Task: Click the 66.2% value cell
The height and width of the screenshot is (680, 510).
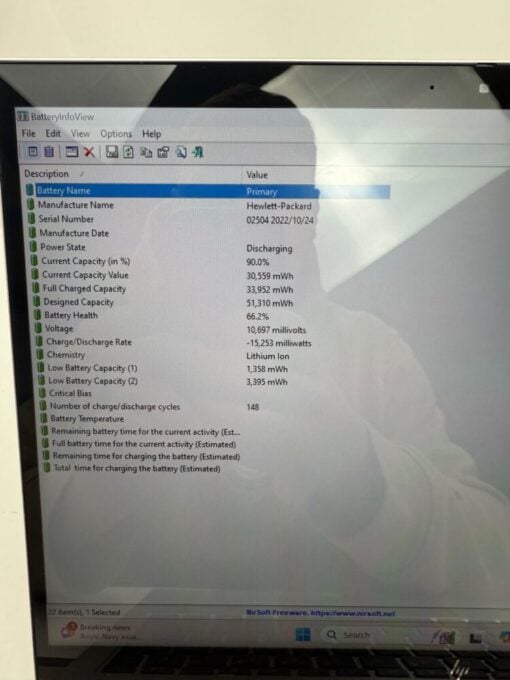Action: 258,316
